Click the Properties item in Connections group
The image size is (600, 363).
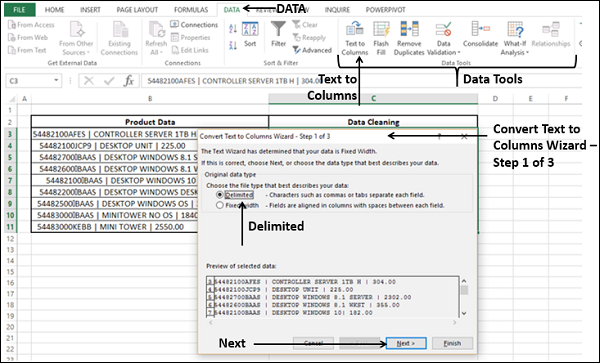(191, 37)
